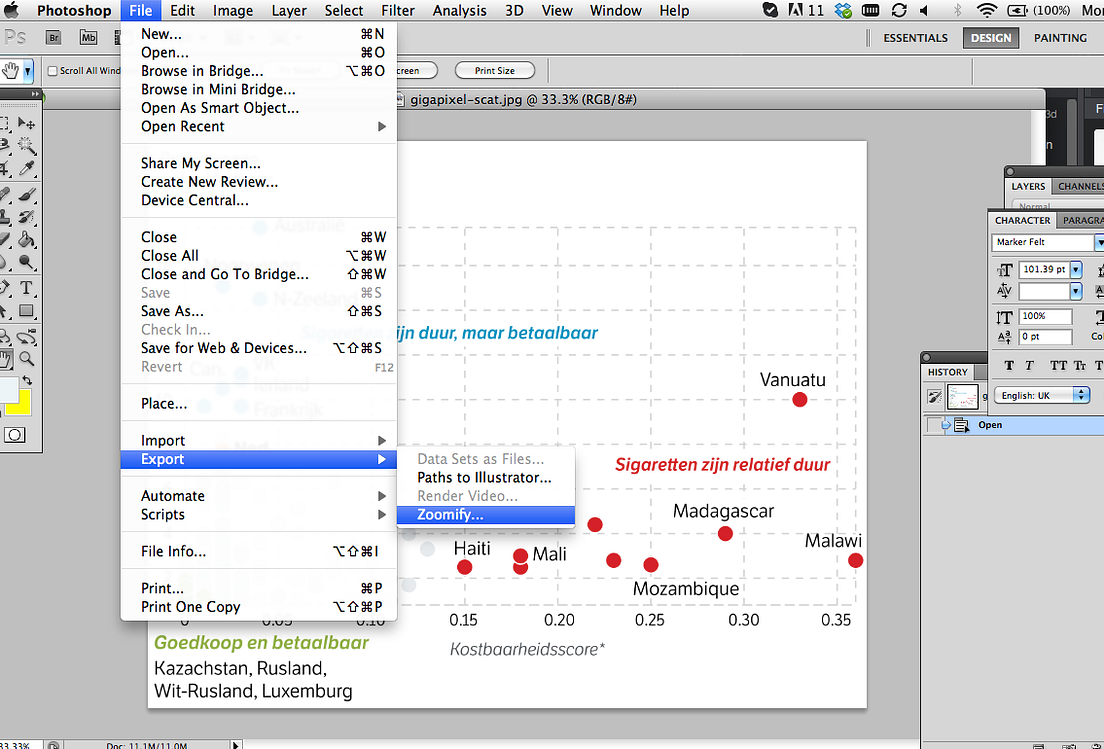This screenshot has width=1104, height=749.
Task: Open the Marker Felt font family dropdown
Action: coord(1099,242)
